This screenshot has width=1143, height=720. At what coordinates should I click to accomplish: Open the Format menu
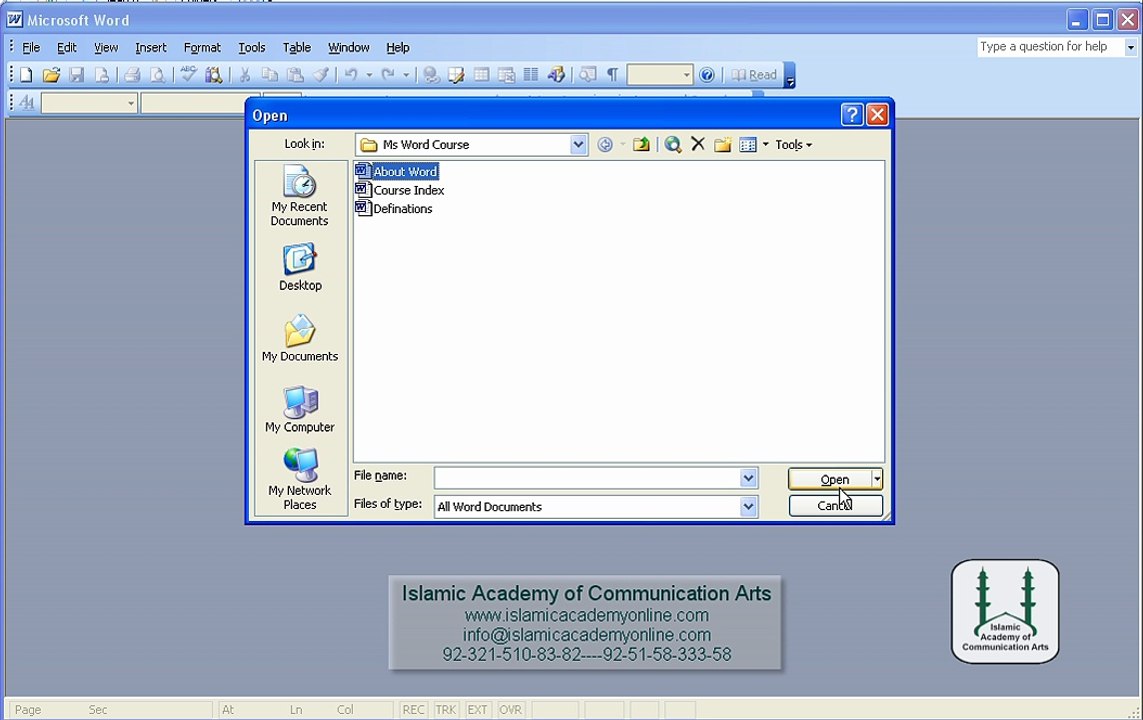coord(202,47)
